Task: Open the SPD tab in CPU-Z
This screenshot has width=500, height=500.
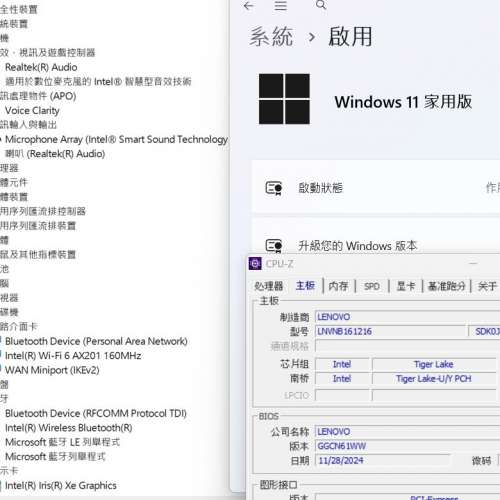Action: pos(372,286)
